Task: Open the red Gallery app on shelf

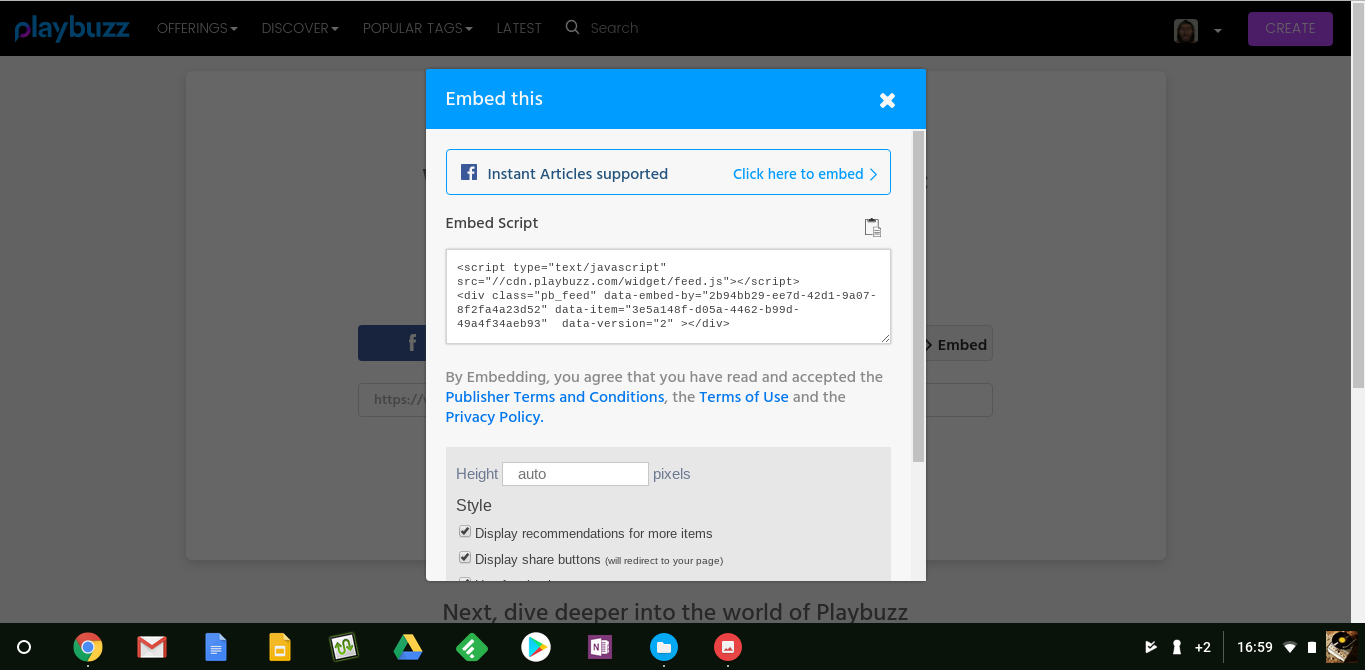Action: coord(728,647)
